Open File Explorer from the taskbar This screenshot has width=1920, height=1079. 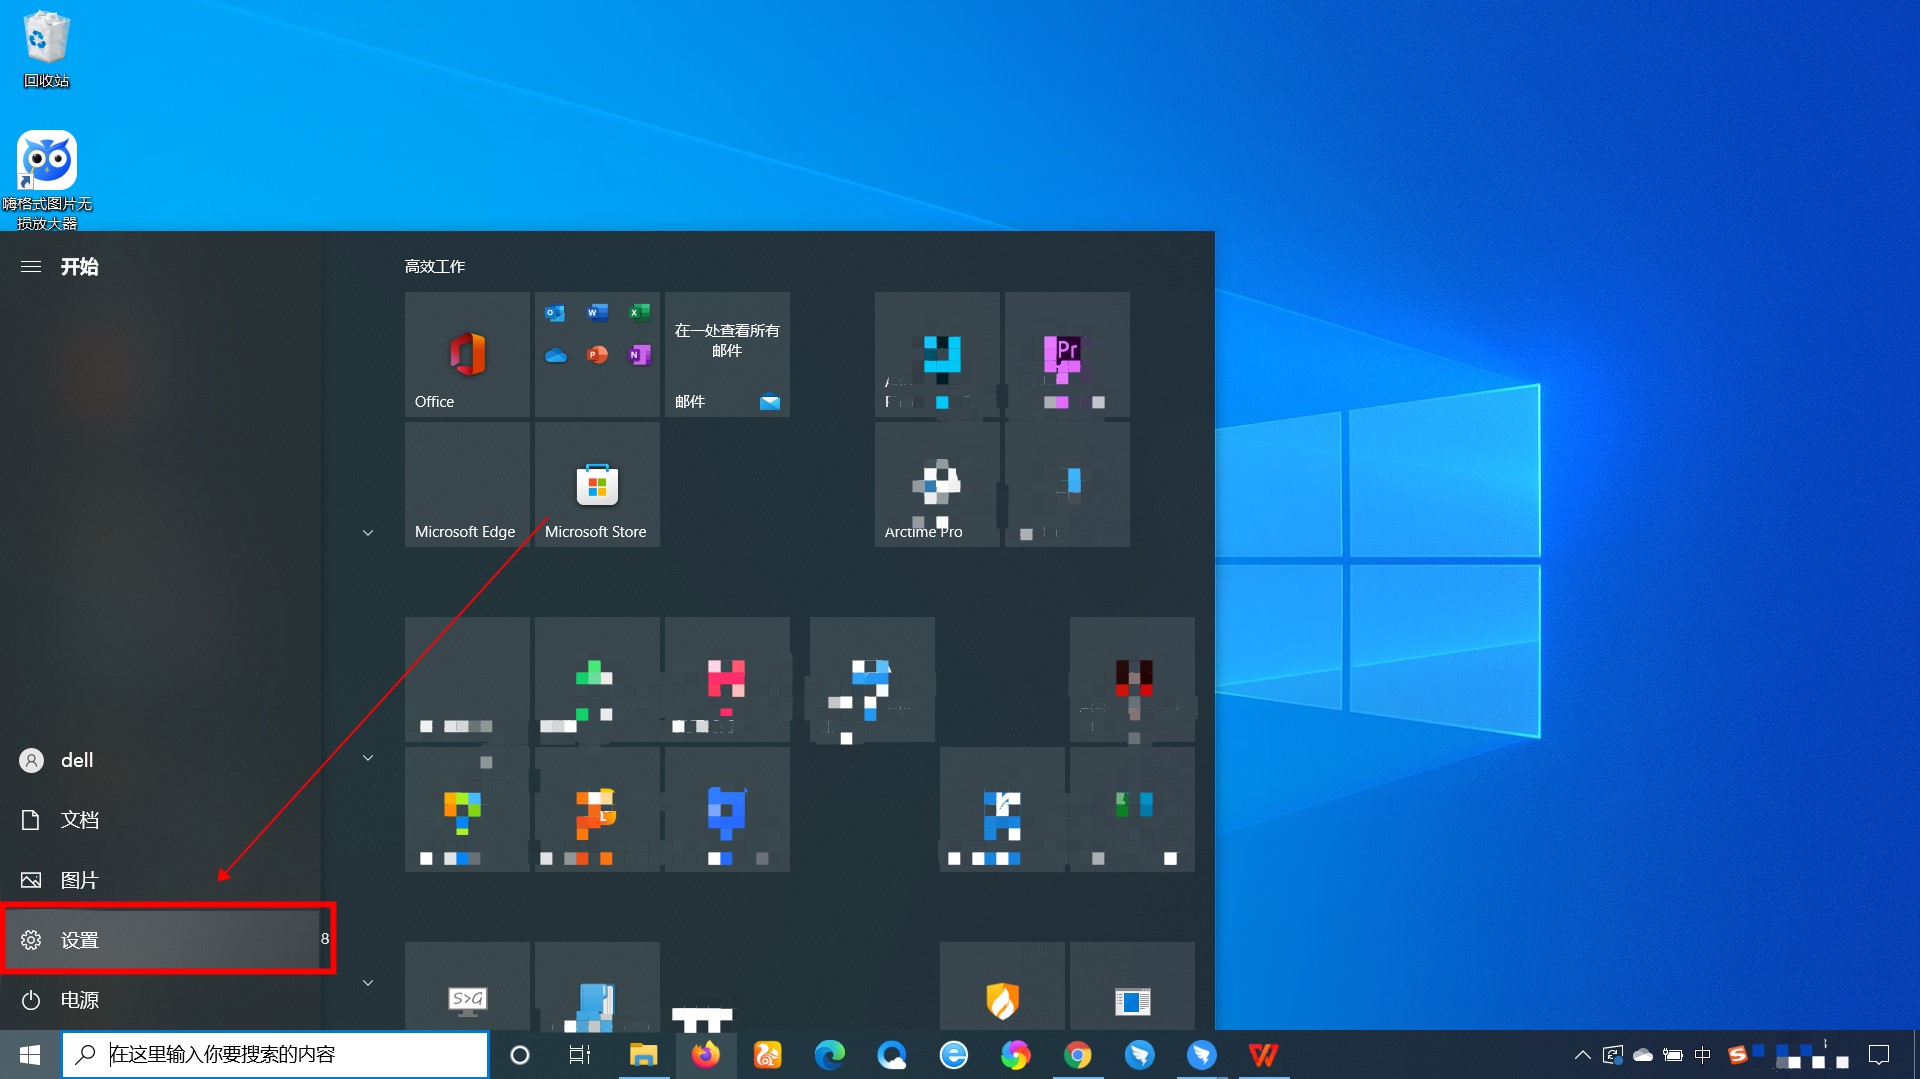click(x=643, y=1054)
